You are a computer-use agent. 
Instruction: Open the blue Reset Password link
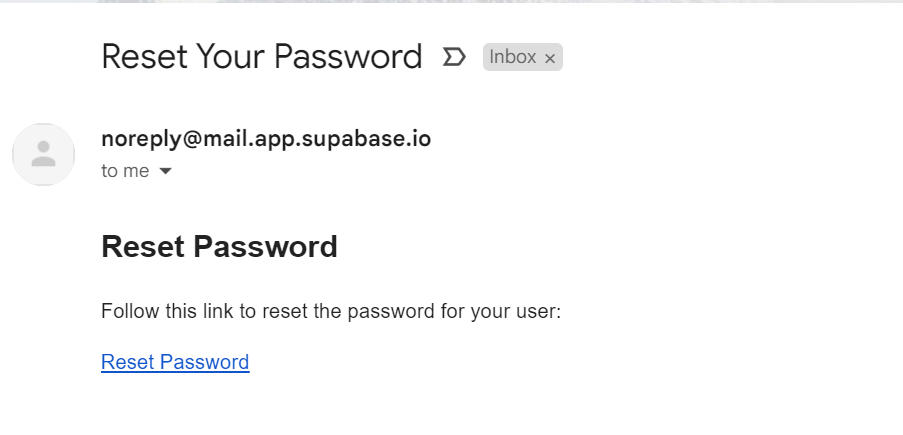click(175, 362)
